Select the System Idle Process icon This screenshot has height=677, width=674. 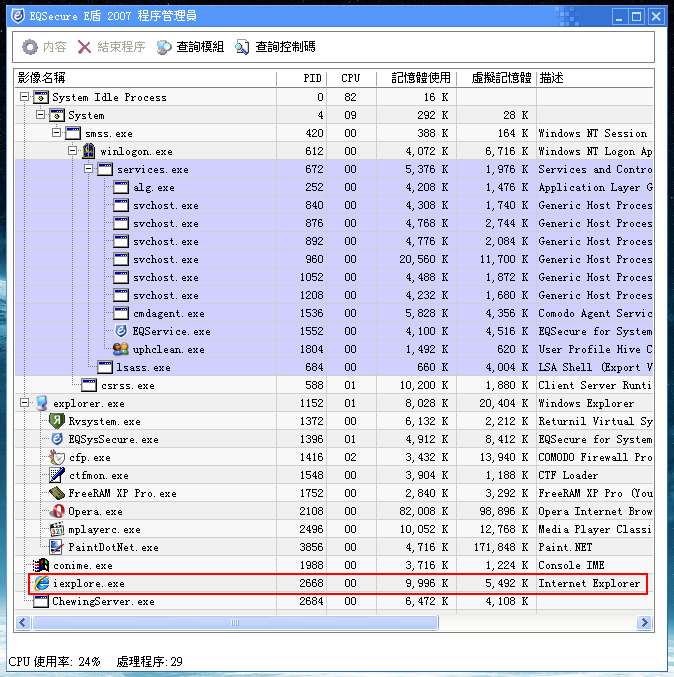[x=41, y=97]
